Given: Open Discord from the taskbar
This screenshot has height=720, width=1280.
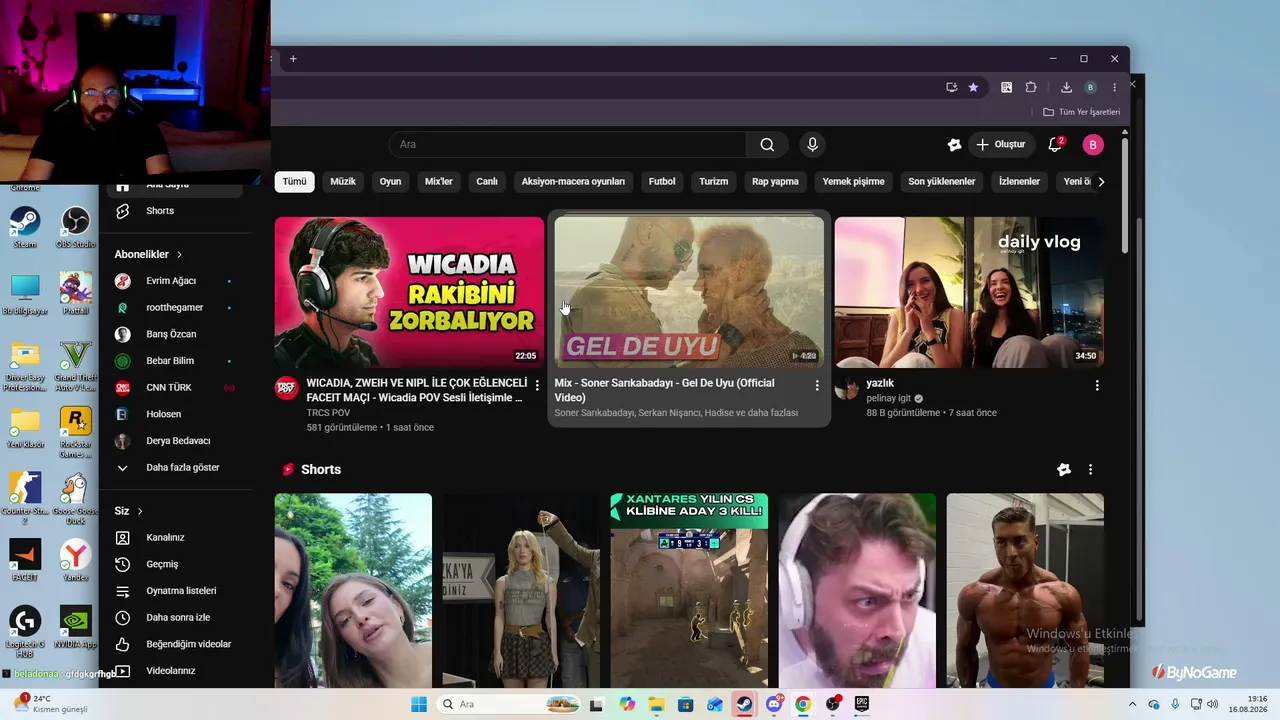Looking at the screenshot, I should [x=774, y=704].
